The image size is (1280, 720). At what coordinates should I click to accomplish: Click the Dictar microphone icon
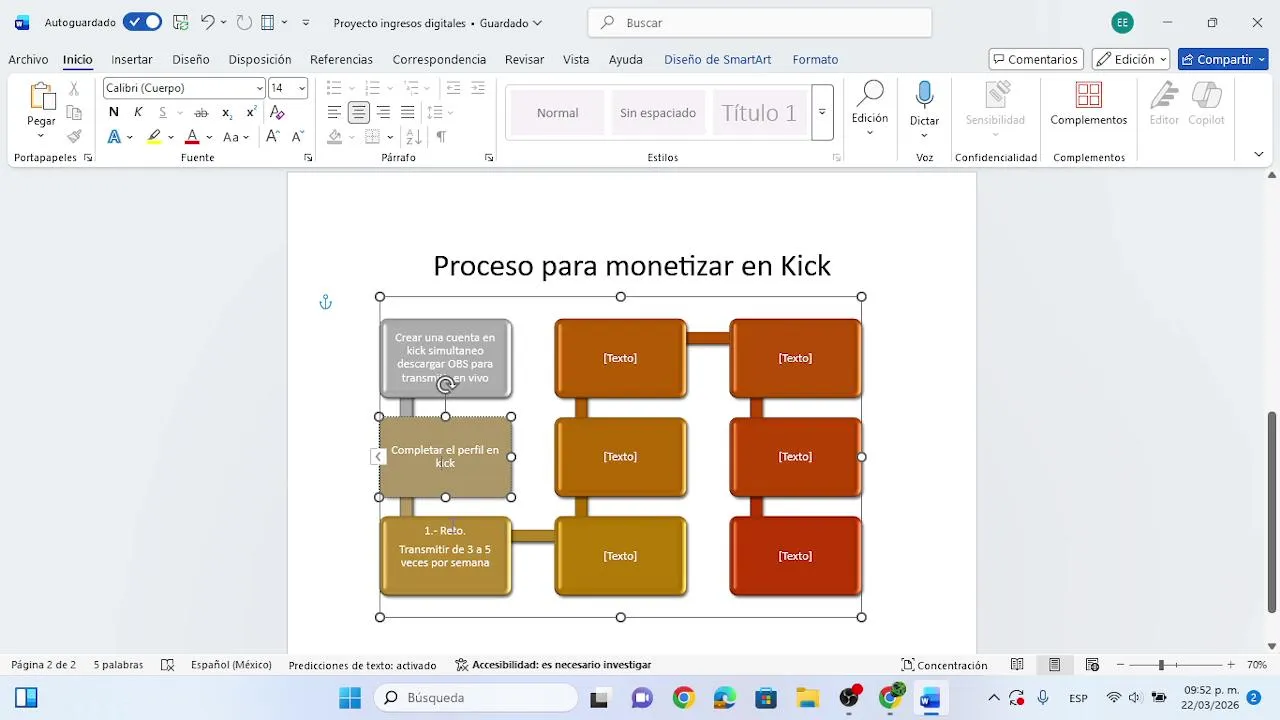(x=924, y=95)
